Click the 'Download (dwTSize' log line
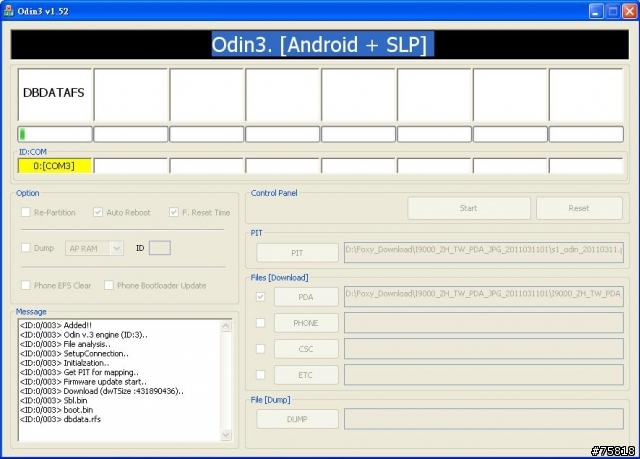The width and height of the screenshot is (640, 459). [x=102, y=391]
